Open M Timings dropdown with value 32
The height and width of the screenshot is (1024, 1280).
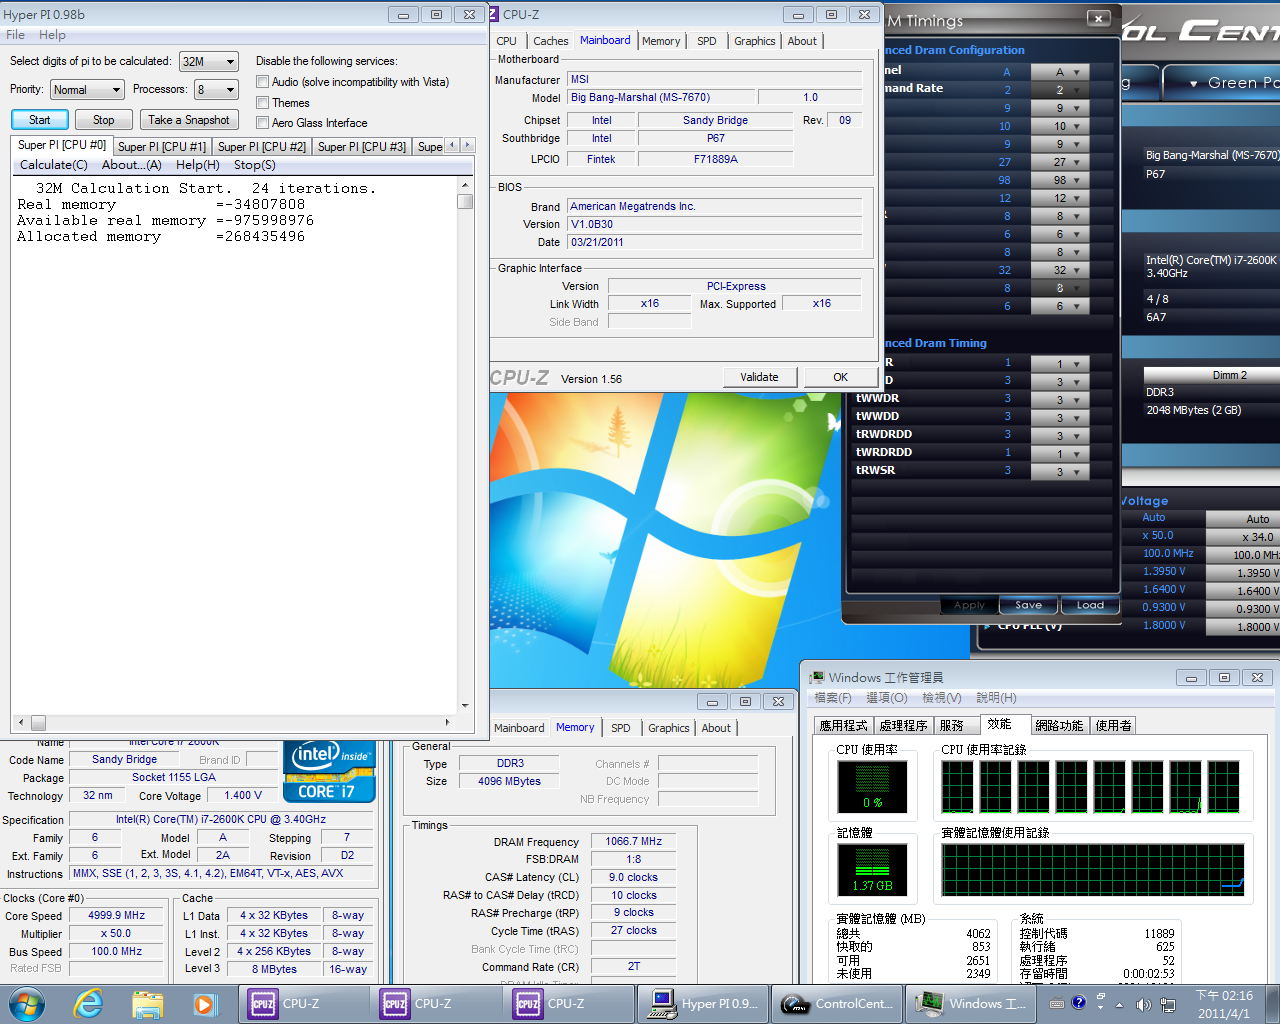(1059, 270)
